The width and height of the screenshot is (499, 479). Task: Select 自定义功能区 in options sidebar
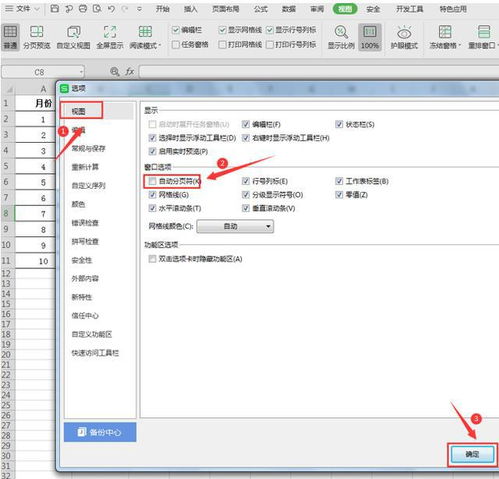(x=92, y=334)
